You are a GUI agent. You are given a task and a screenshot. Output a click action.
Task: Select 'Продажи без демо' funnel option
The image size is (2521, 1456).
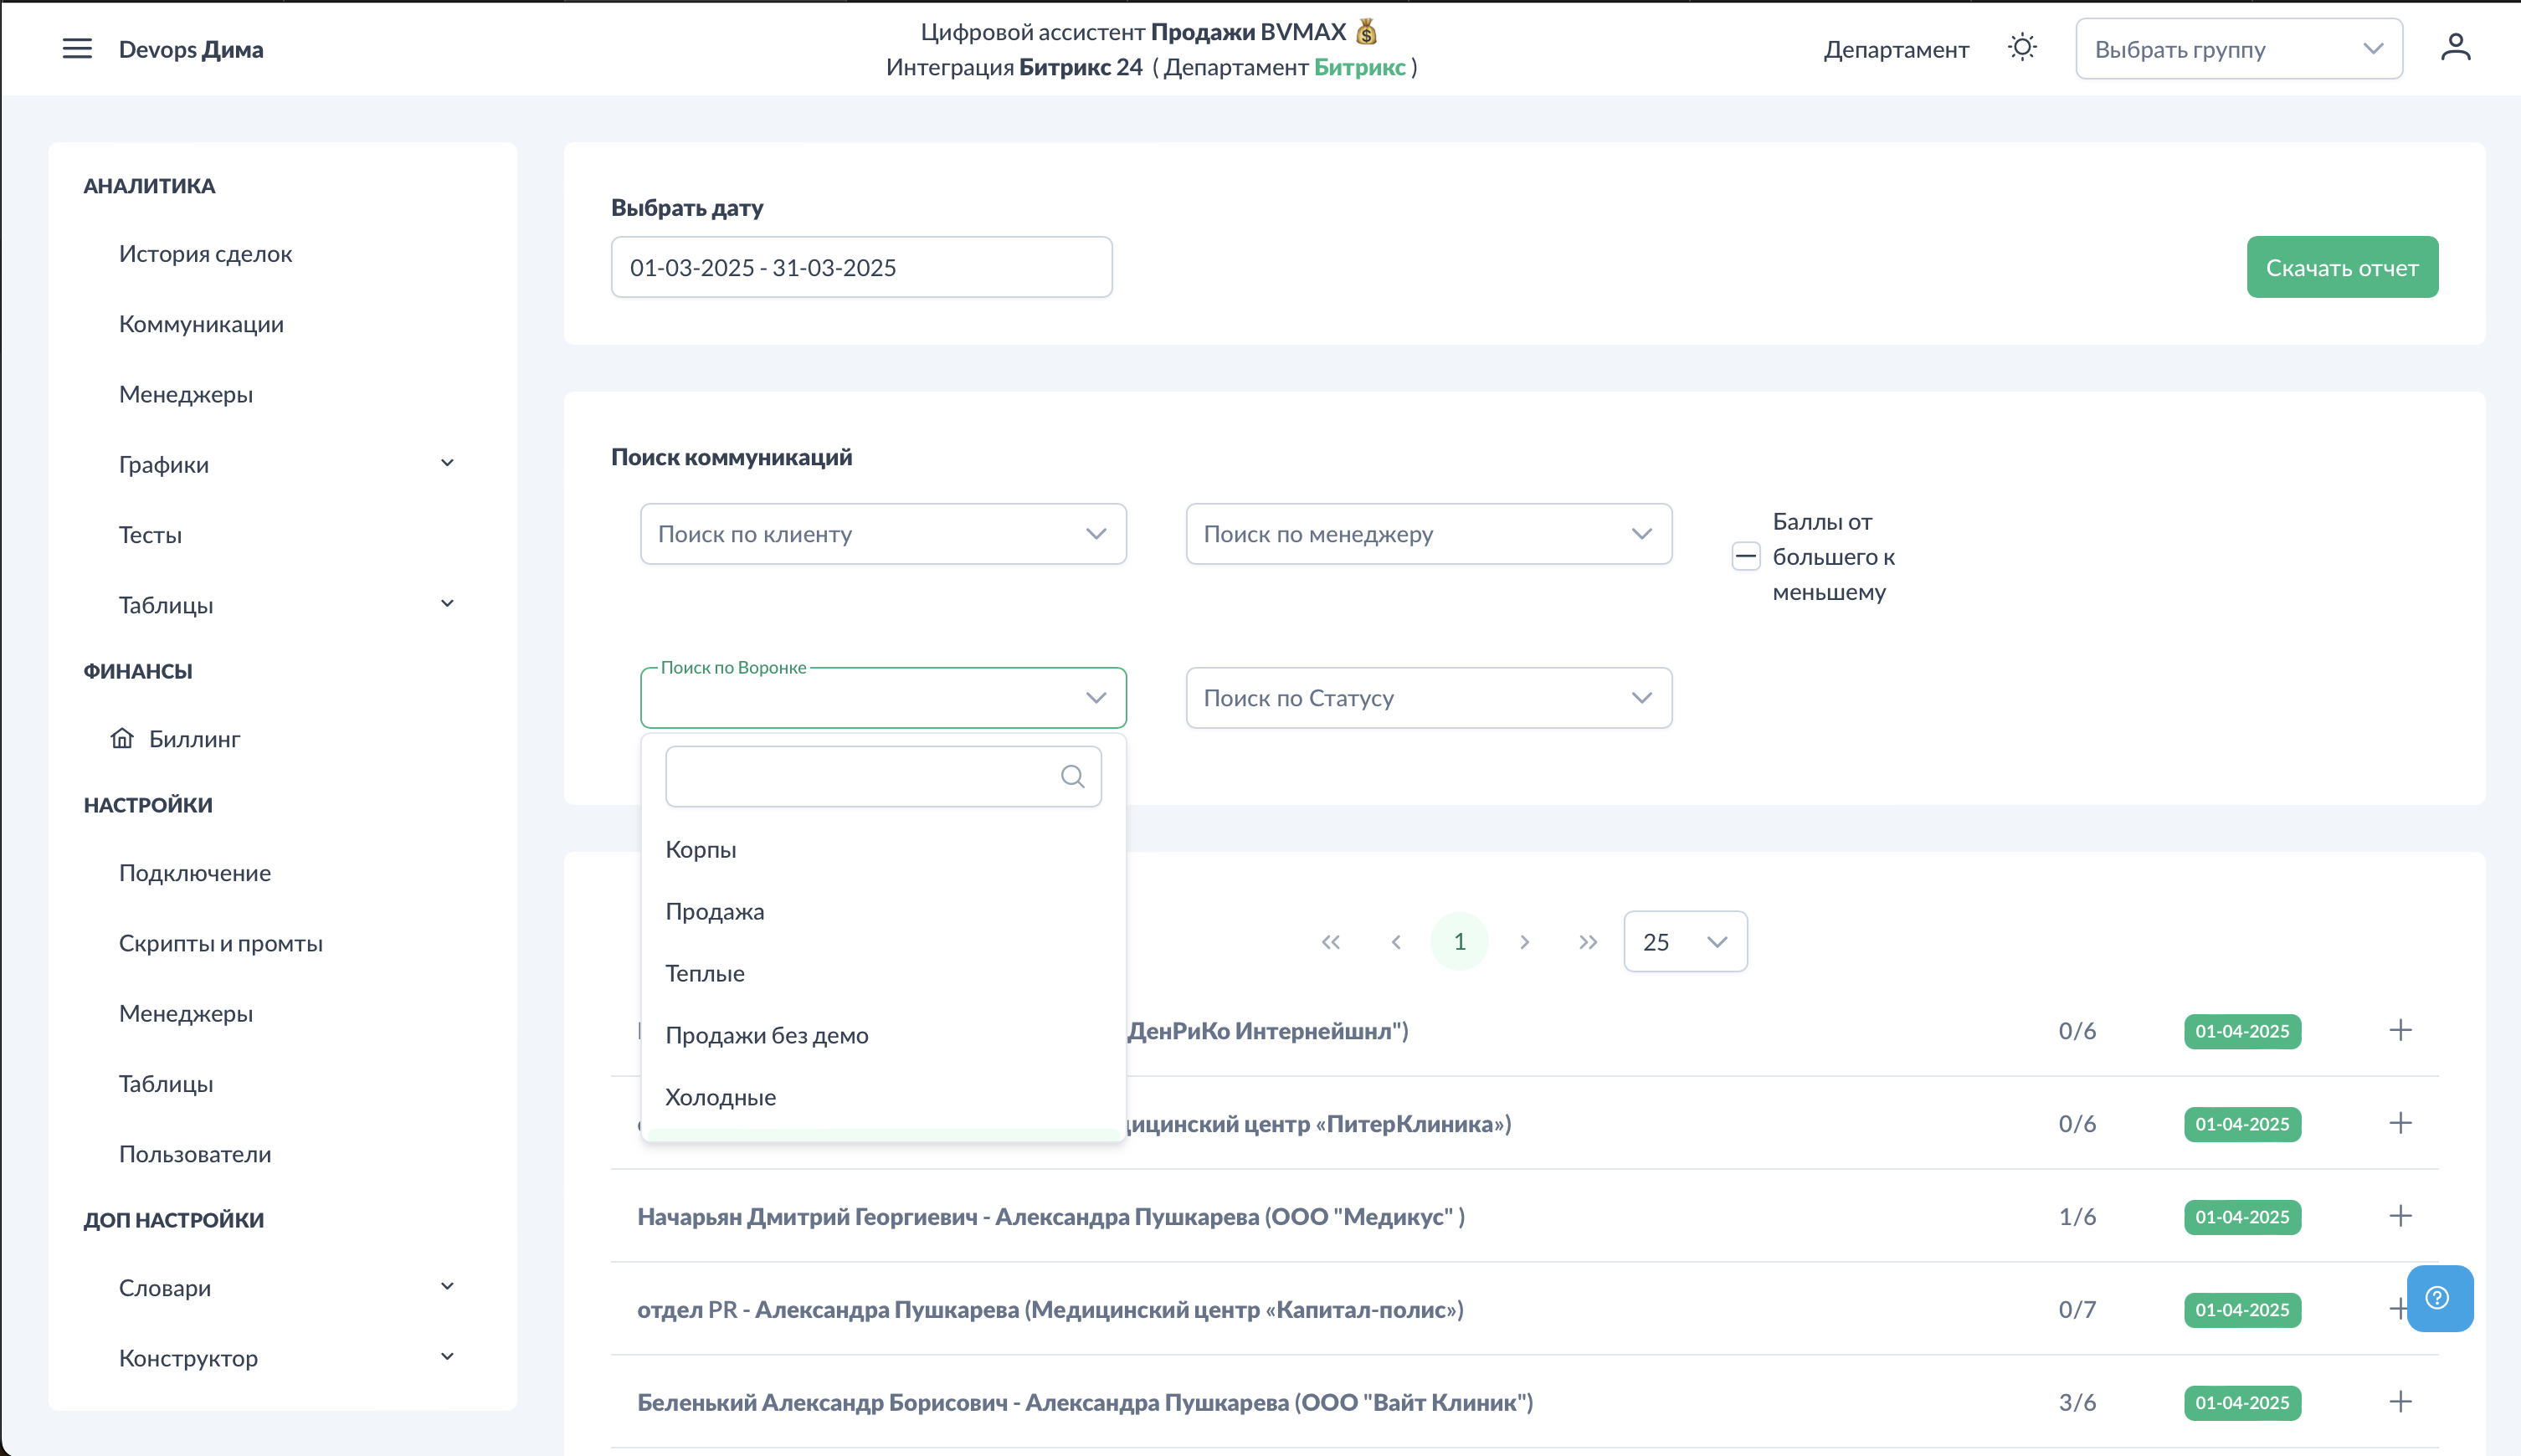click(x=767, y=1035)
